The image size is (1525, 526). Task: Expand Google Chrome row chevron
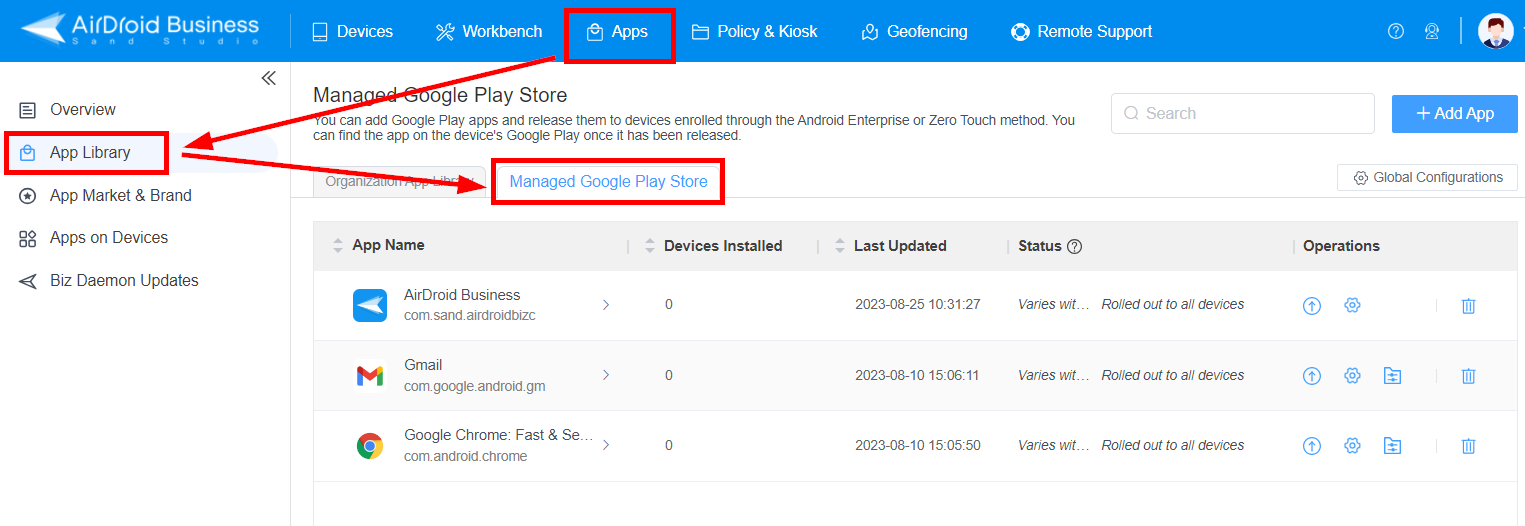coord(606,445)
